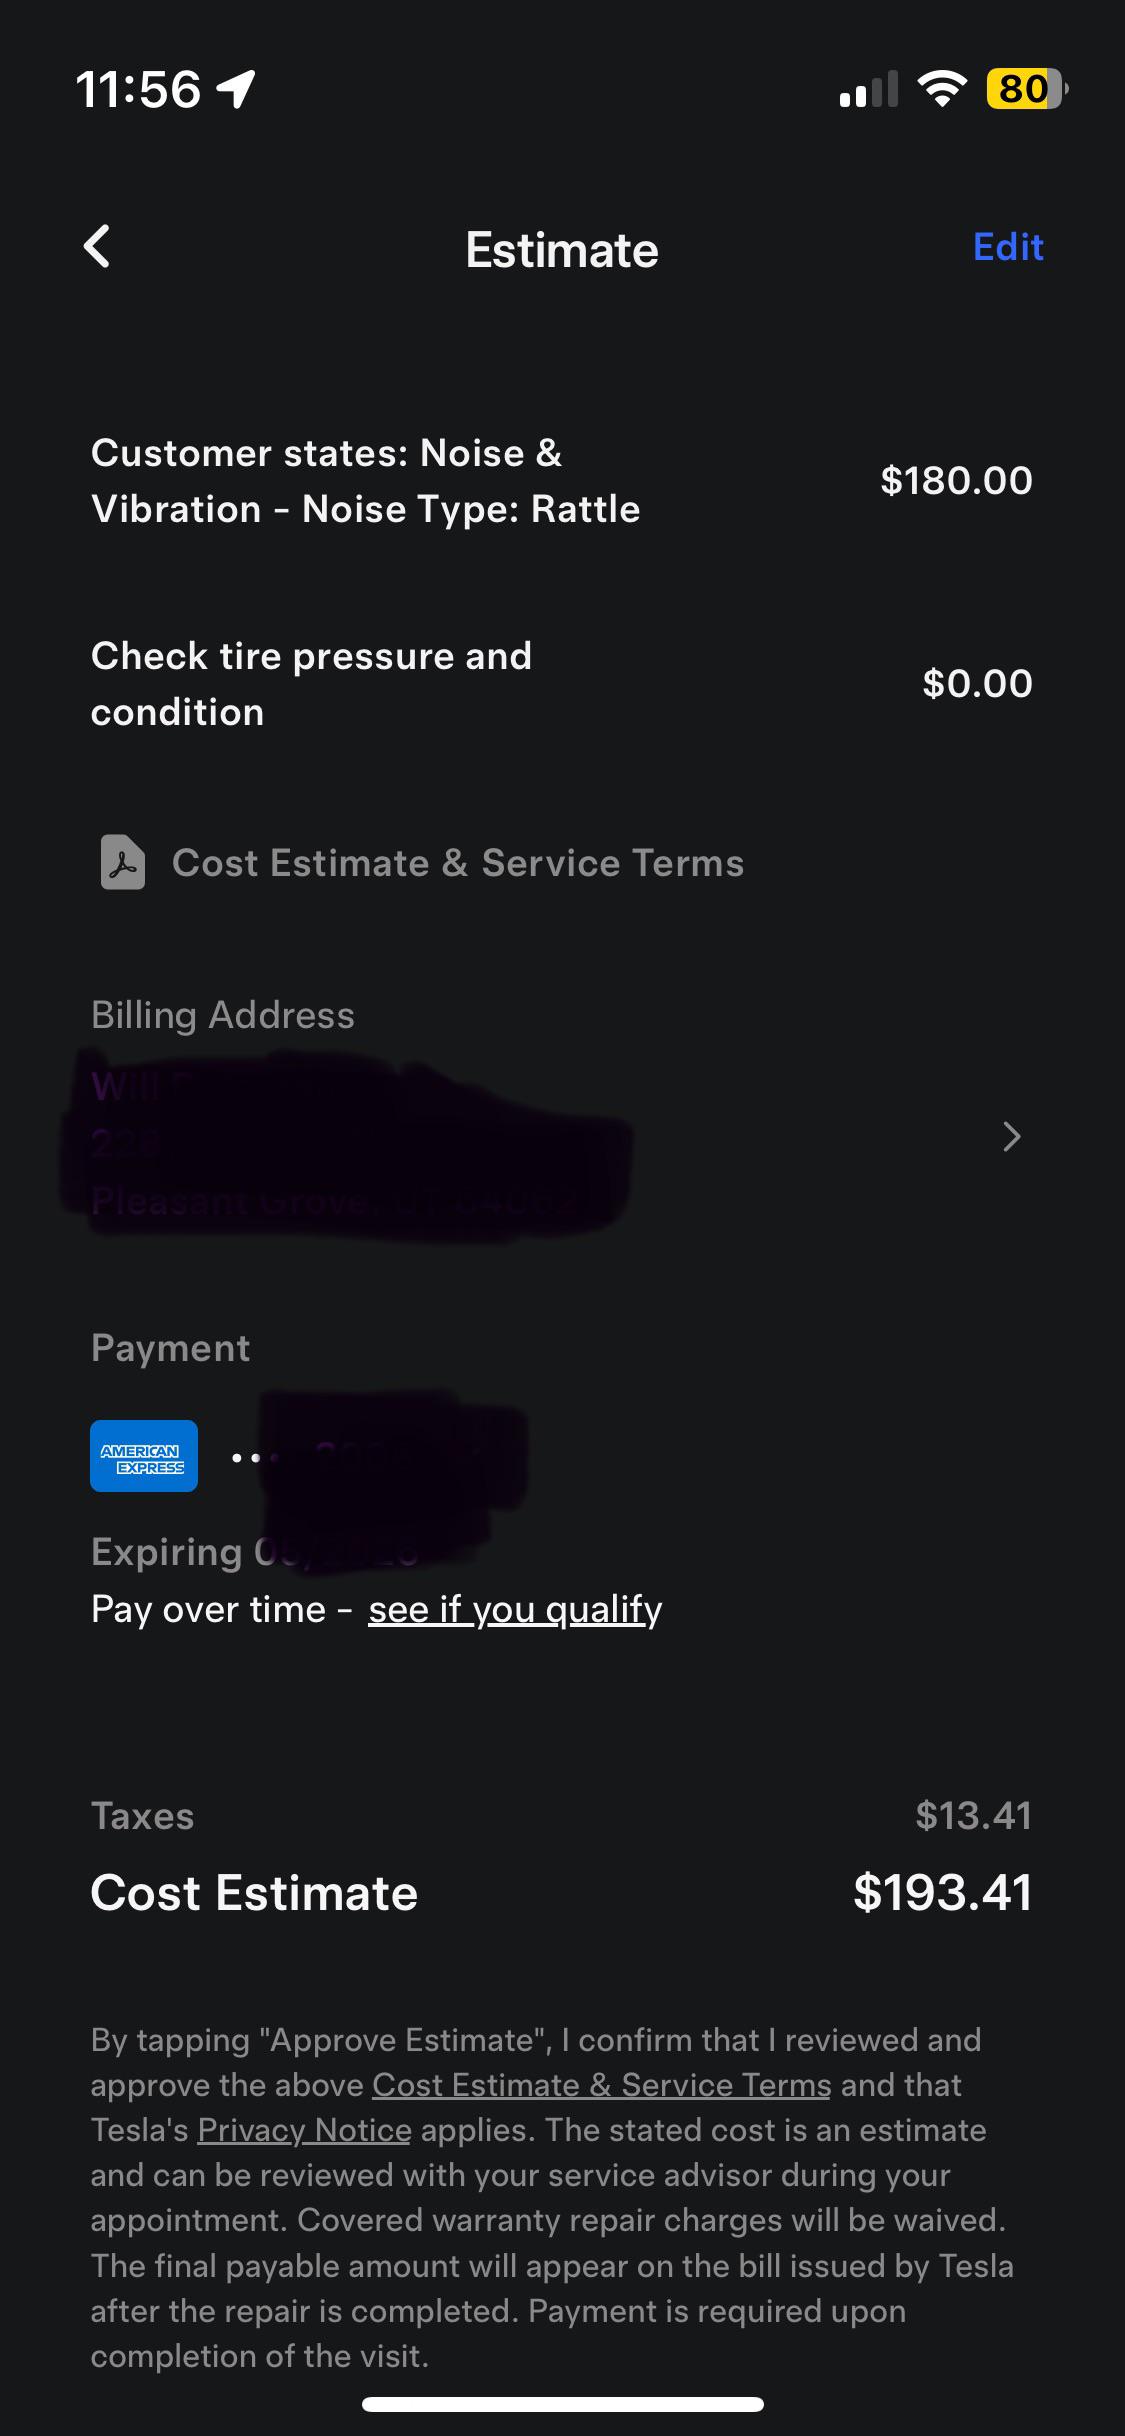Viewport: 1125px width, 2436px height.
Task: Tap the location arrow icon
Action: 236,89
